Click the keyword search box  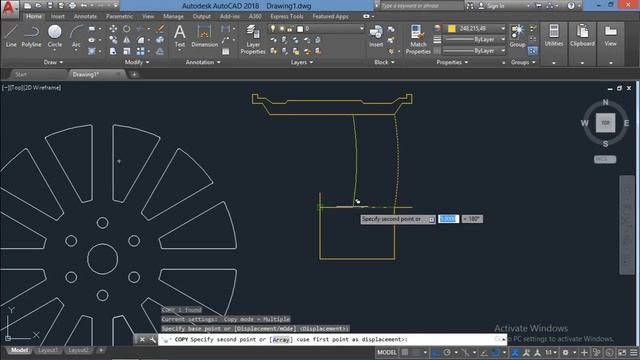[421, 6]
